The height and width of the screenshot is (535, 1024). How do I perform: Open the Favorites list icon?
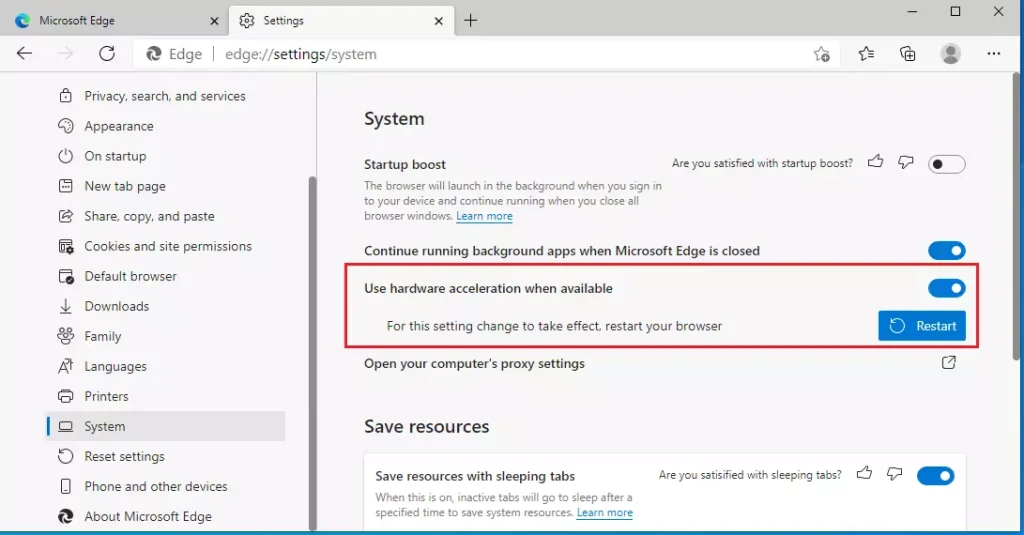pyautogui.click(x=866, y=54)
